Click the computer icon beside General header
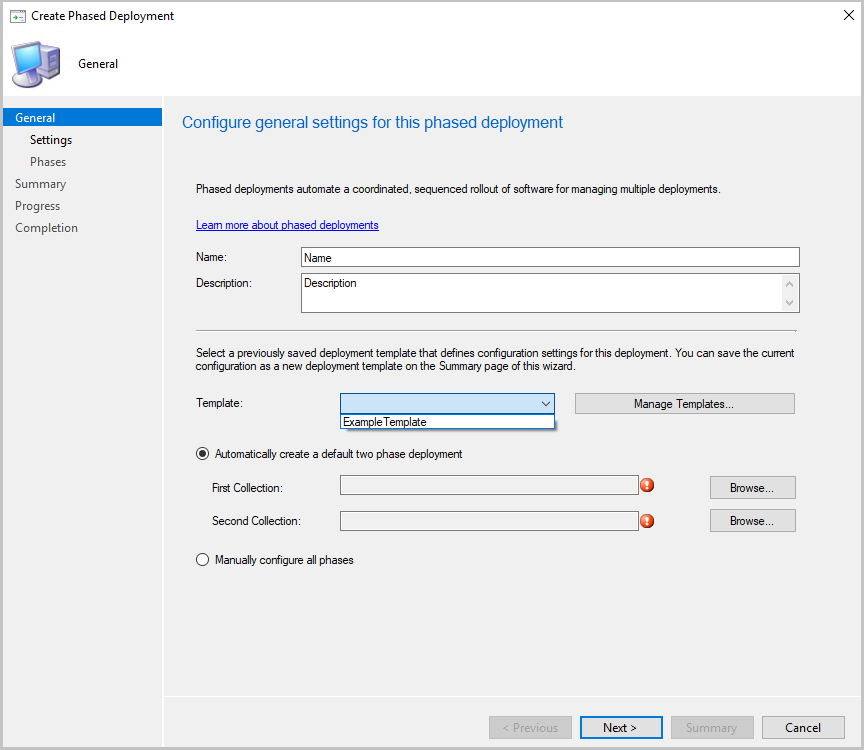The image size is (864, 750). pyautogui.click(x=36, y=64)
